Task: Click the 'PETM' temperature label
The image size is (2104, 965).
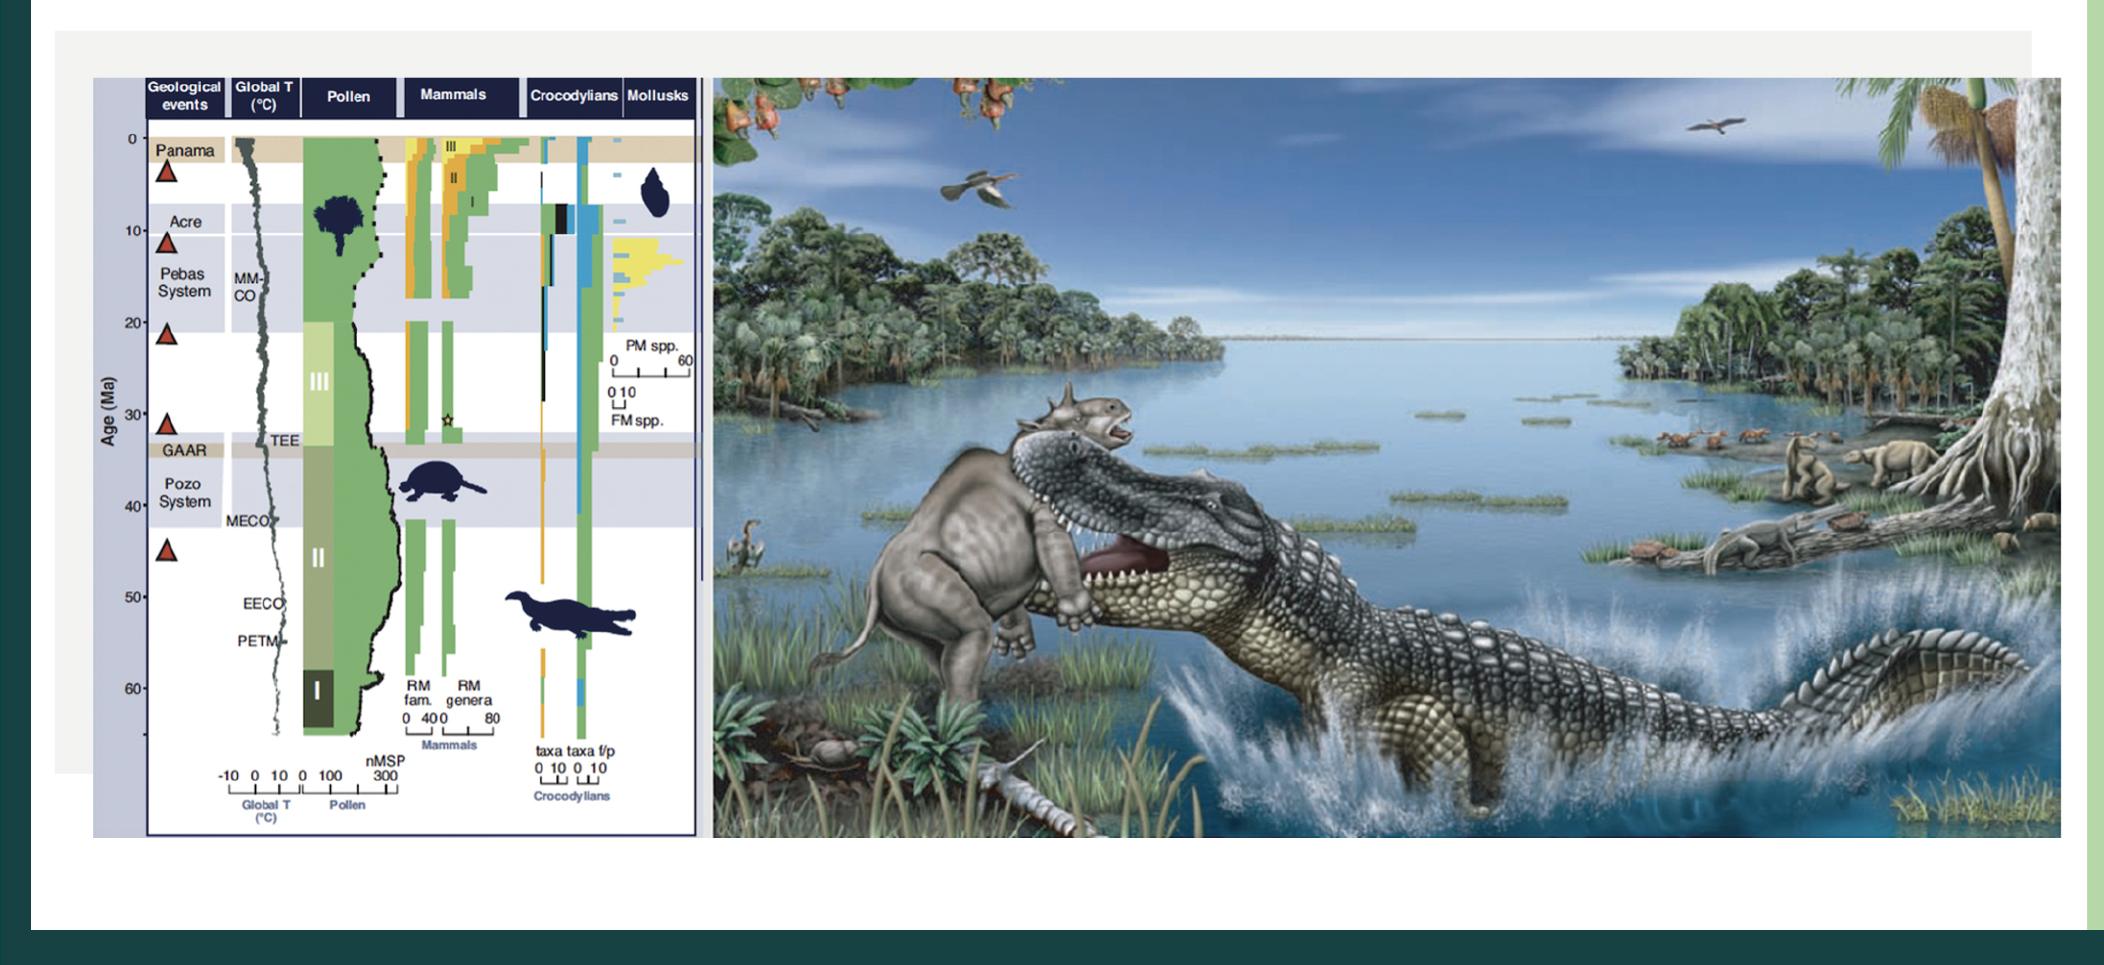Action: pos(257,641)
